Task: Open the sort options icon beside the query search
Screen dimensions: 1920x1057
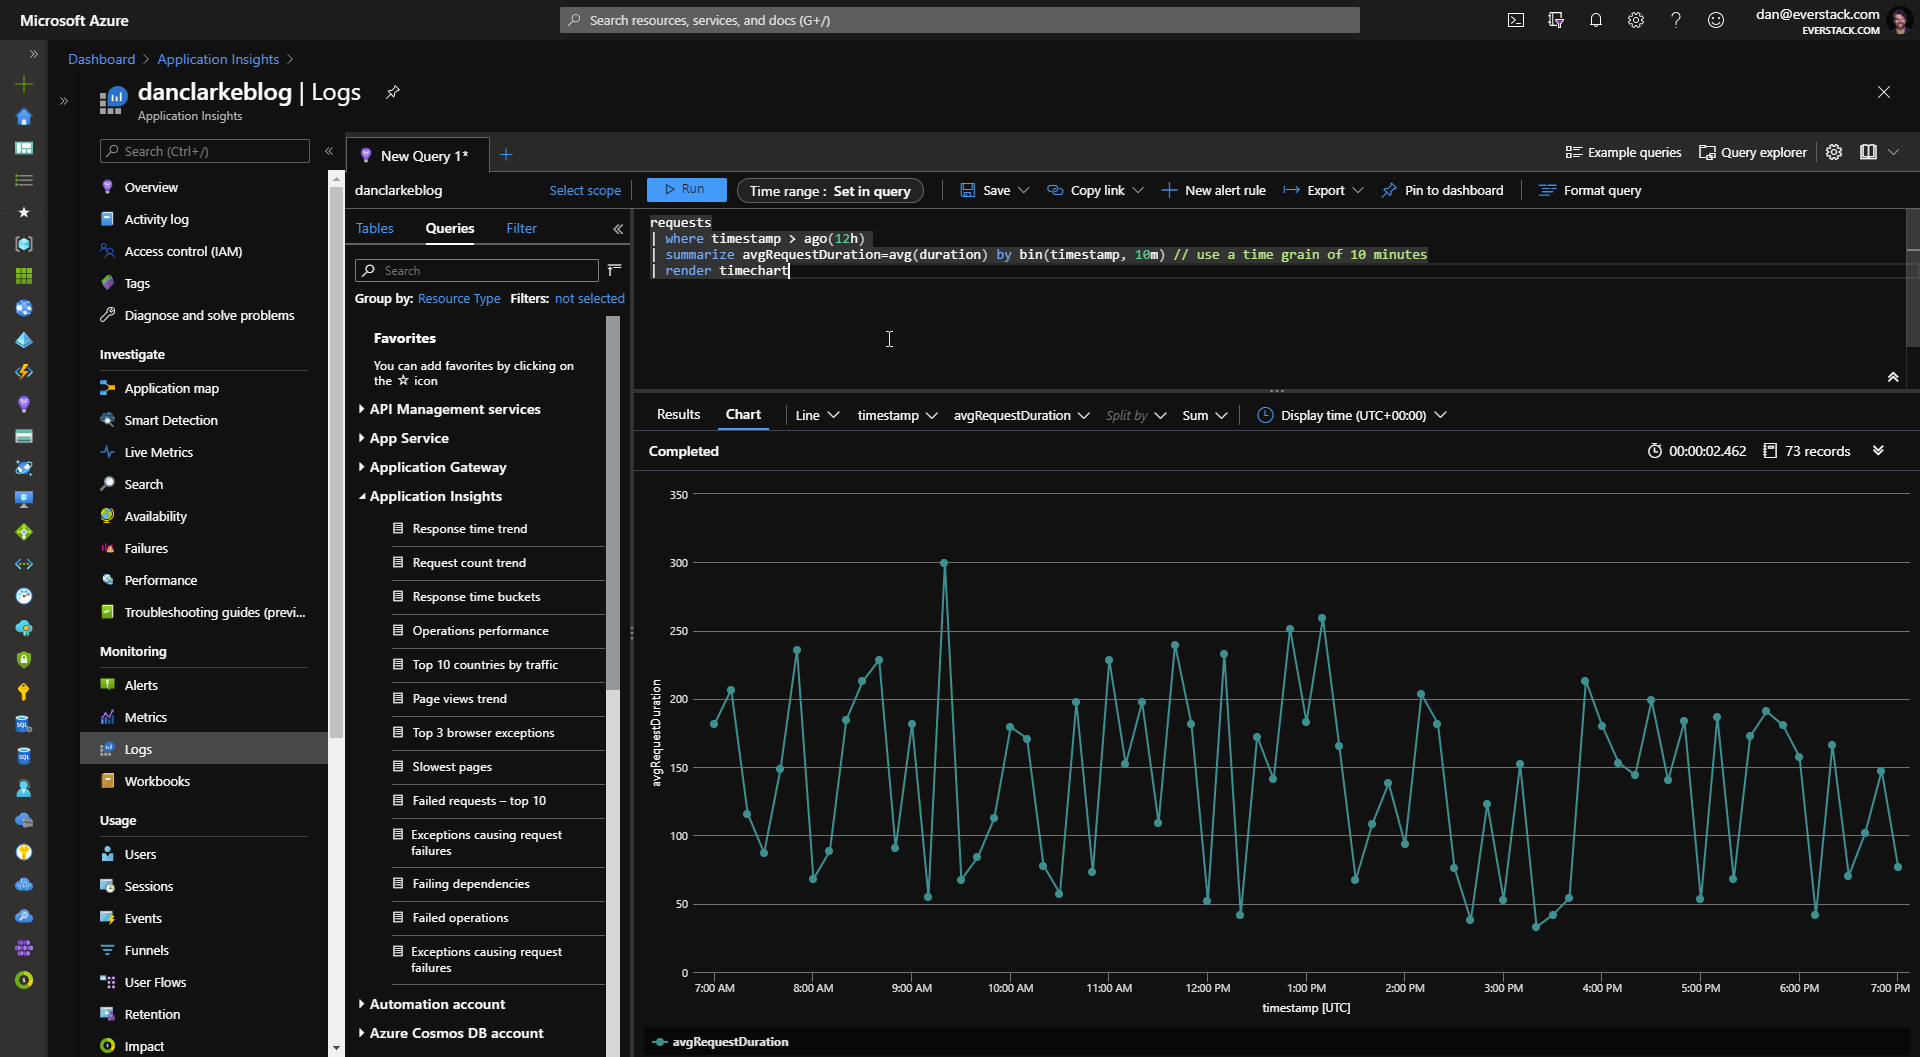Action: [614, 270]
